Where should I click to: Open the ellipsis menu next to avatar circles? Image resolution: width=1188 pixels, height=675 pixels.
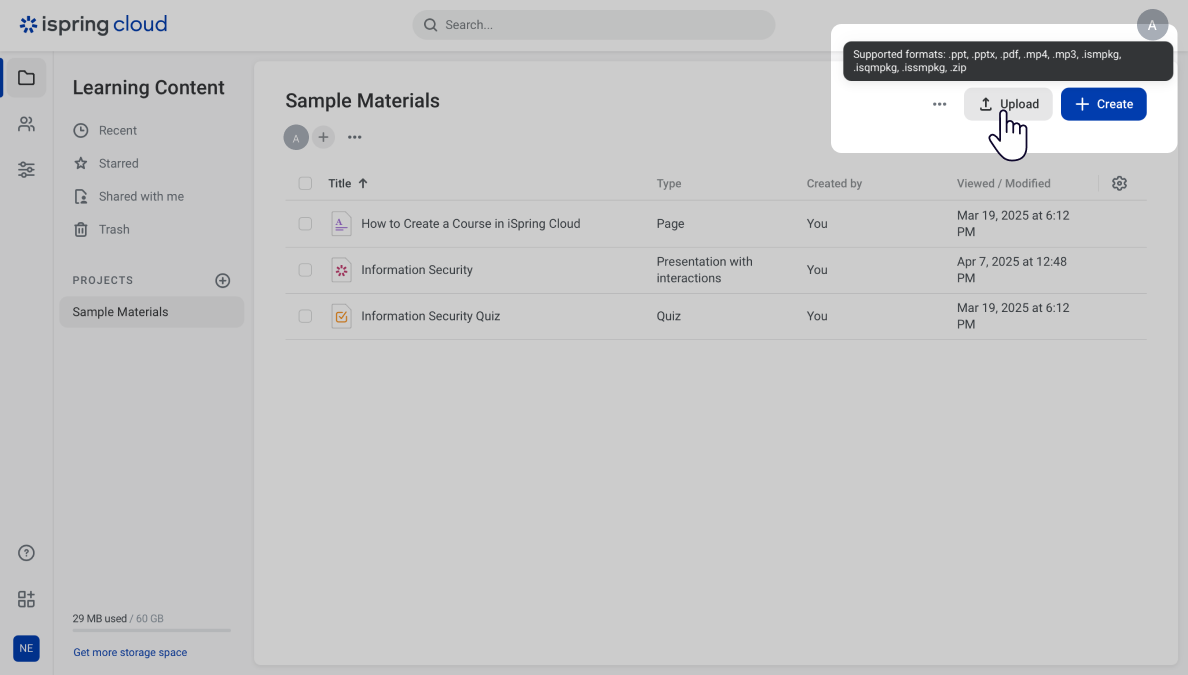pos(354,137)
